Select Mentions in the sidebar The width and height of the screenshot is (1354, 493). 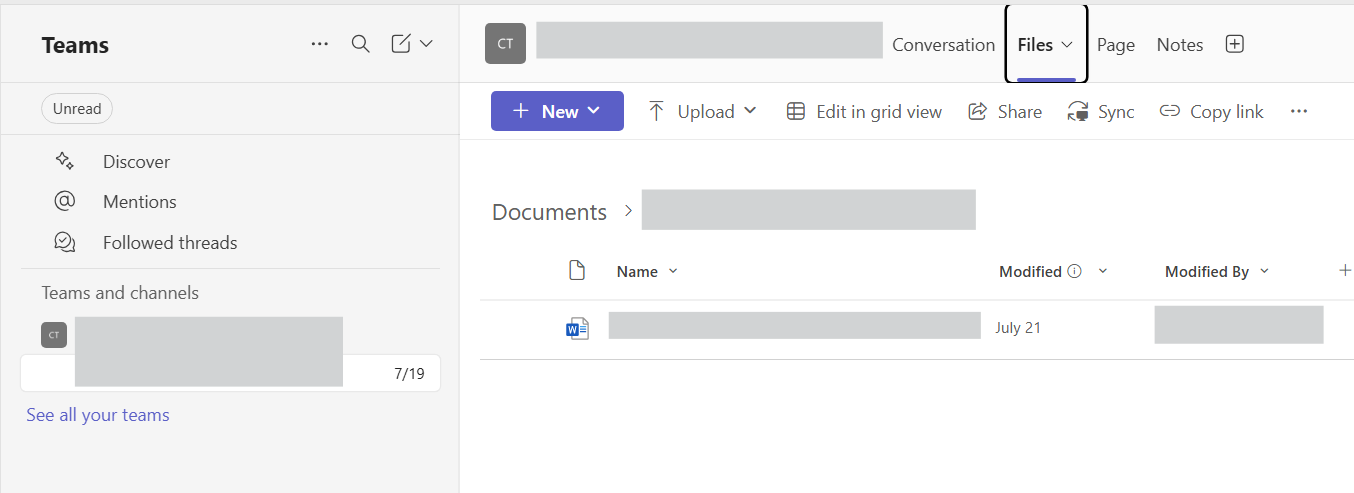point(140,202)
